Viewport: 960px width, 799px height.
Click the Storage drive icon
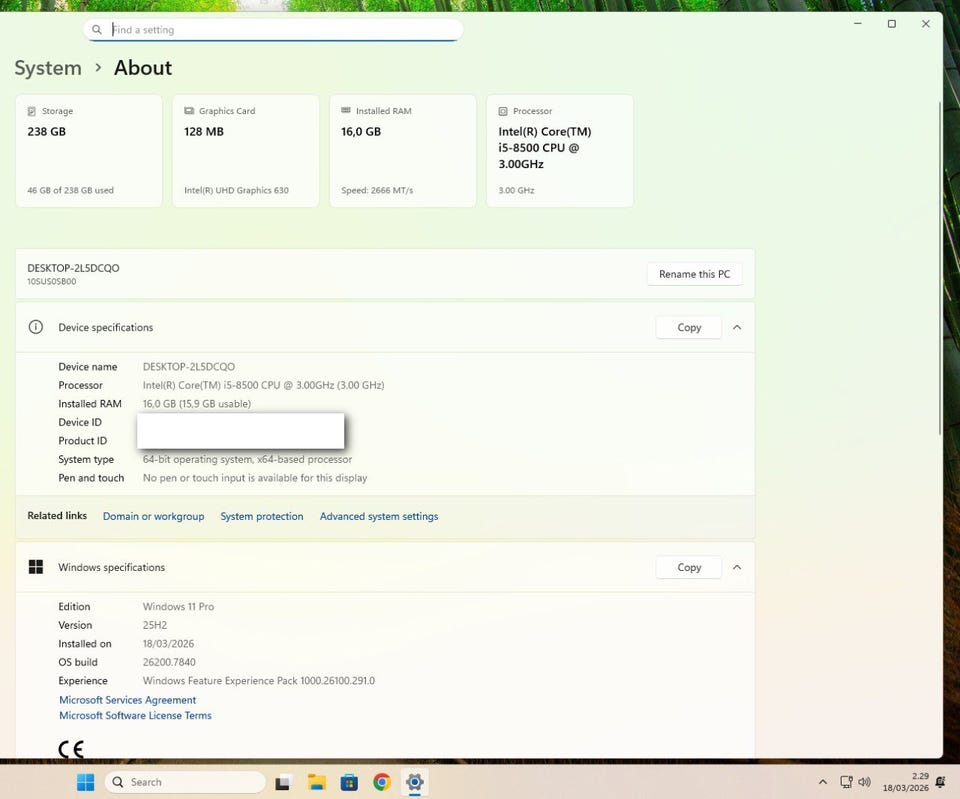click(x=32, y=111)
